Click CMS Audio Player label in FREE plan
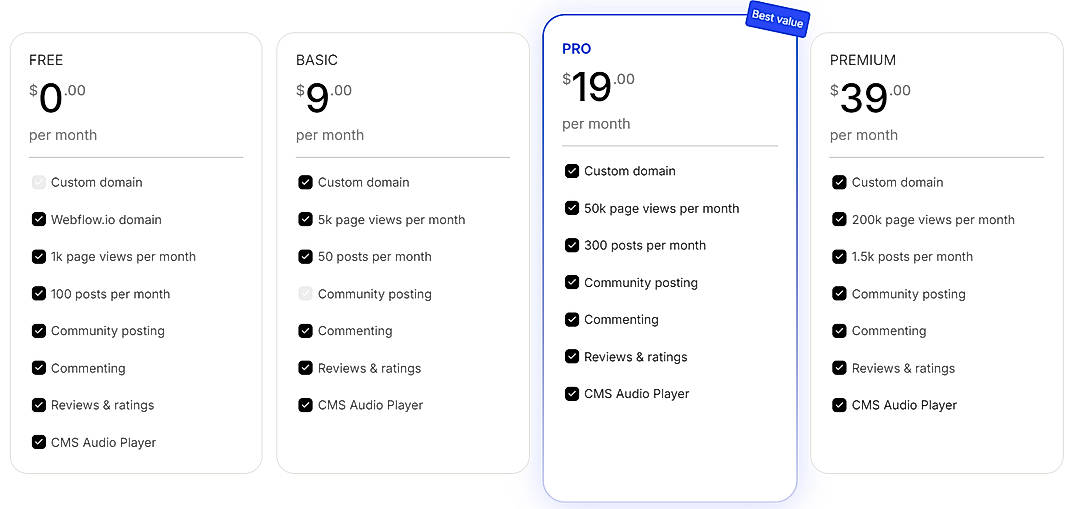This screenshot has height=509, width=1070. 104,442
